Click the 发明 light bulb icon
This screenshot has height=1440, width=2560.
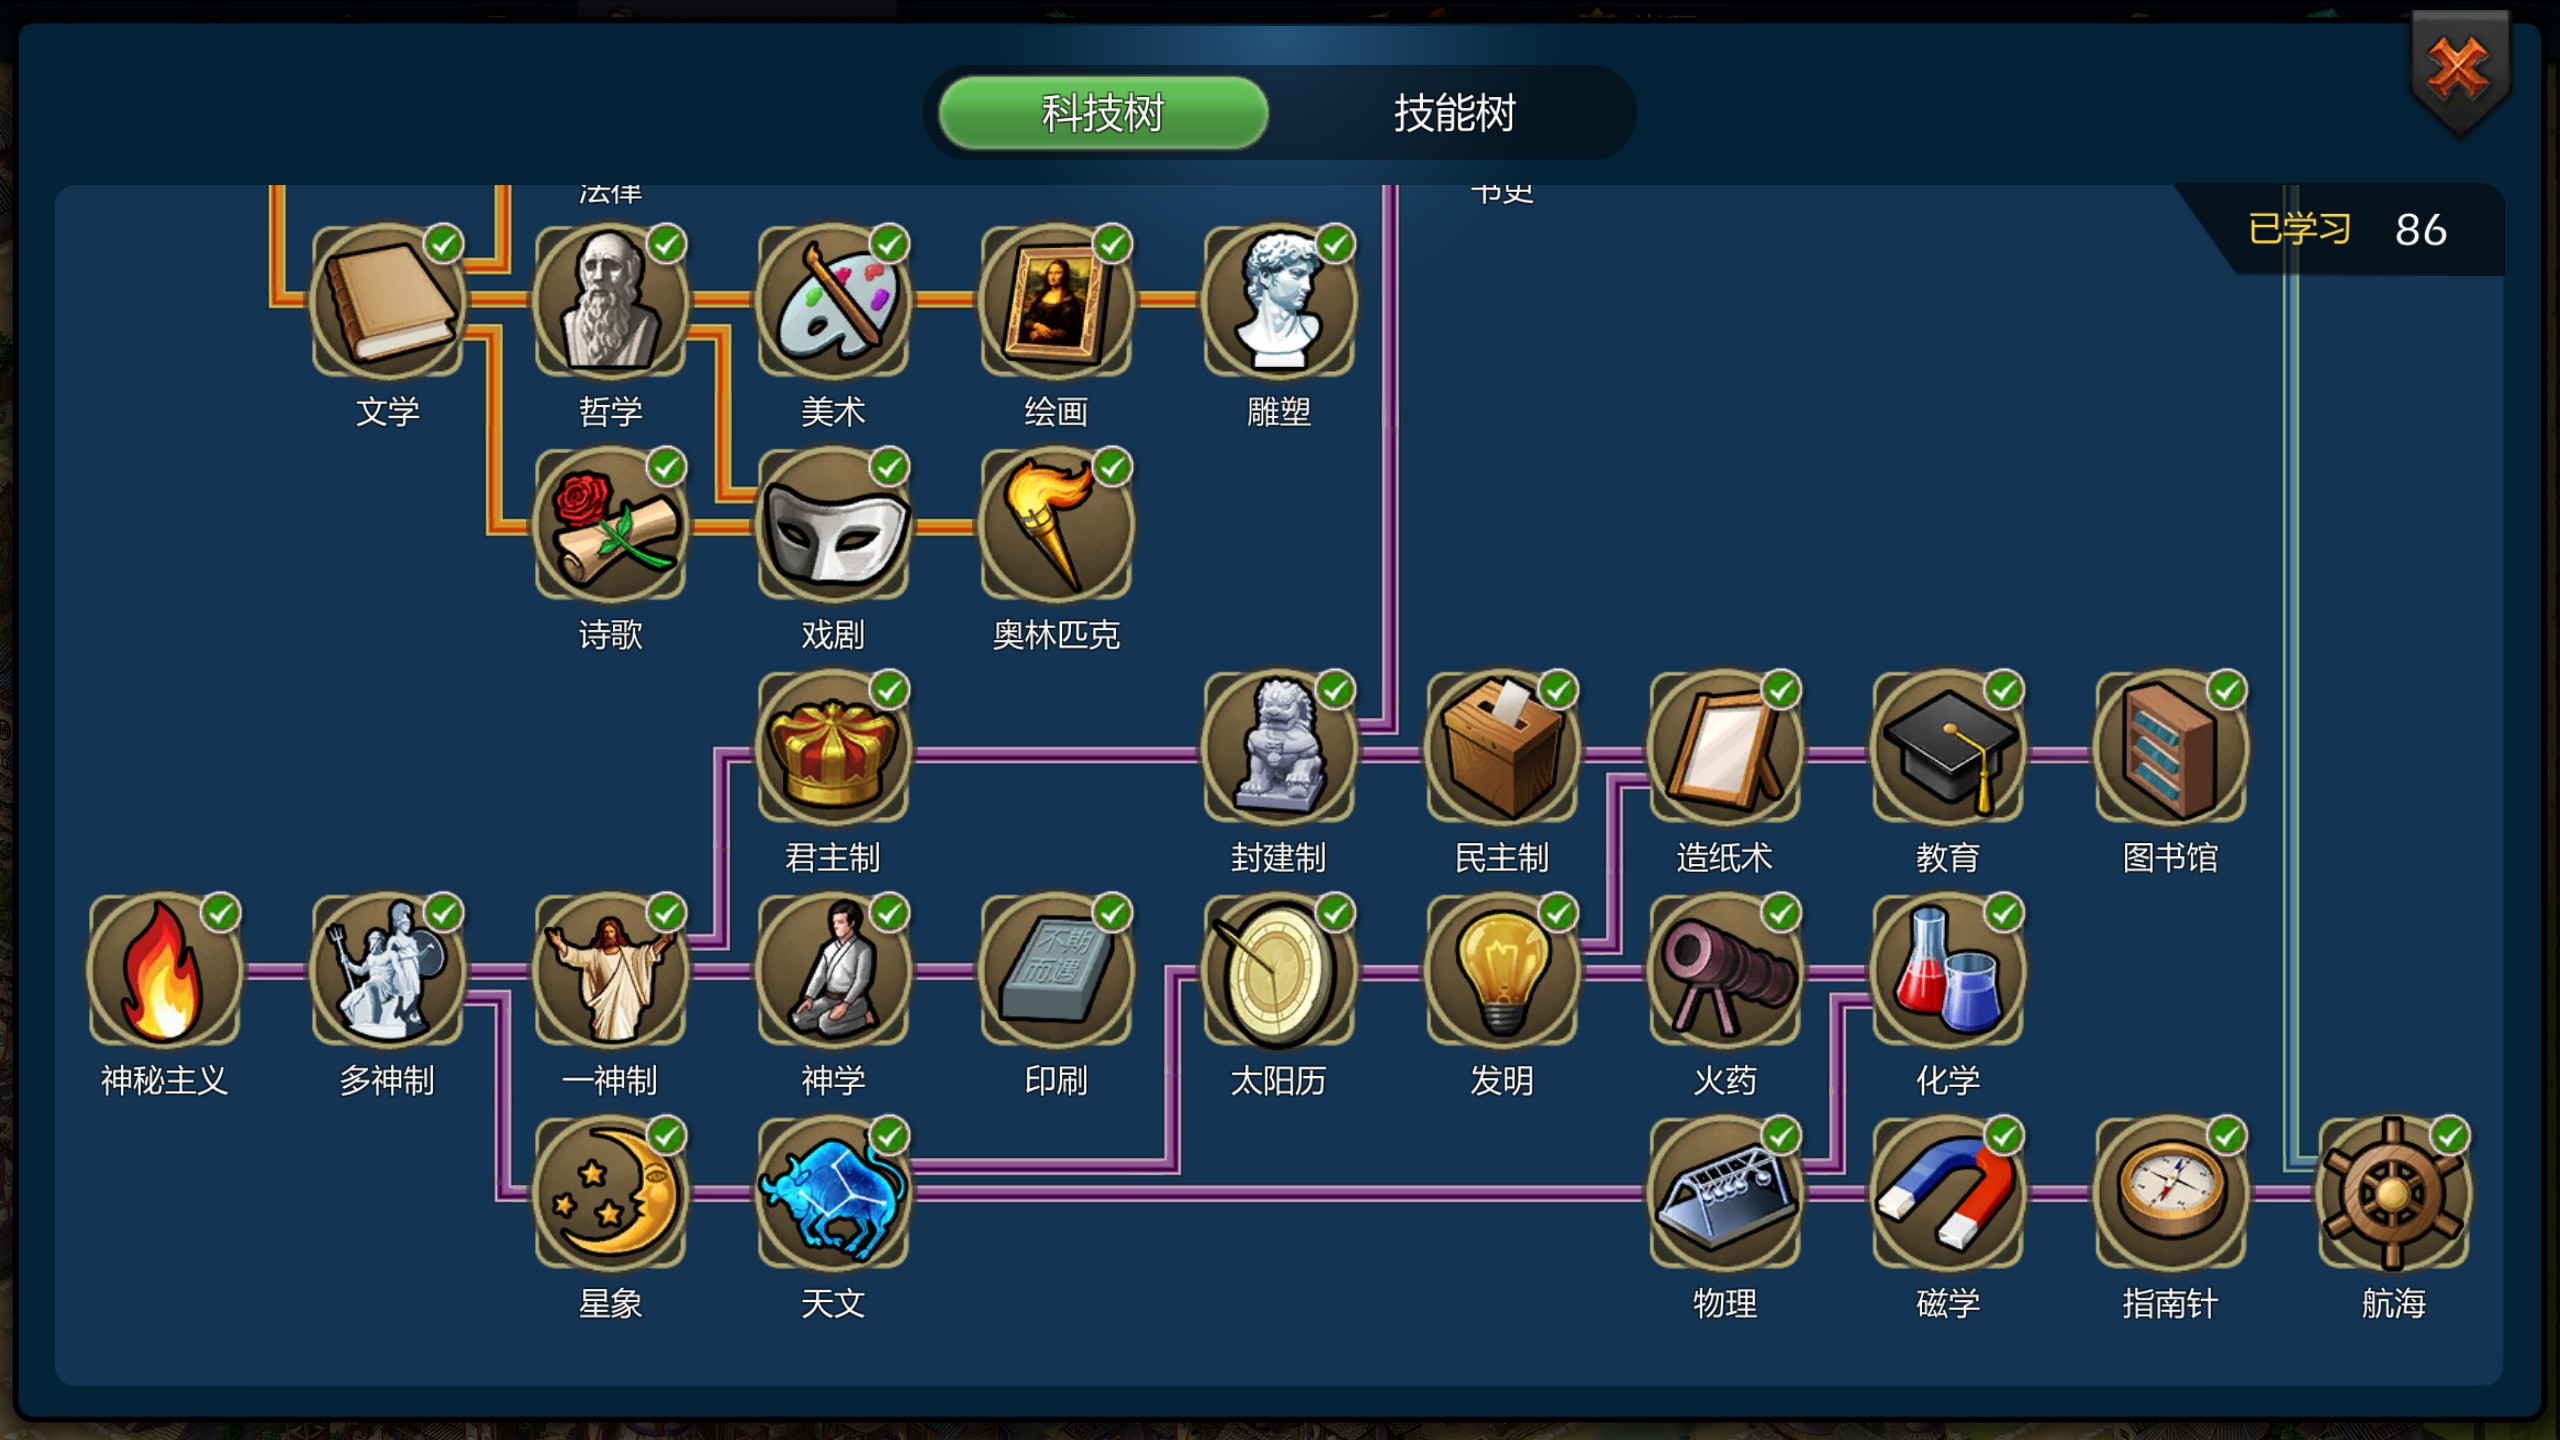1502,969
